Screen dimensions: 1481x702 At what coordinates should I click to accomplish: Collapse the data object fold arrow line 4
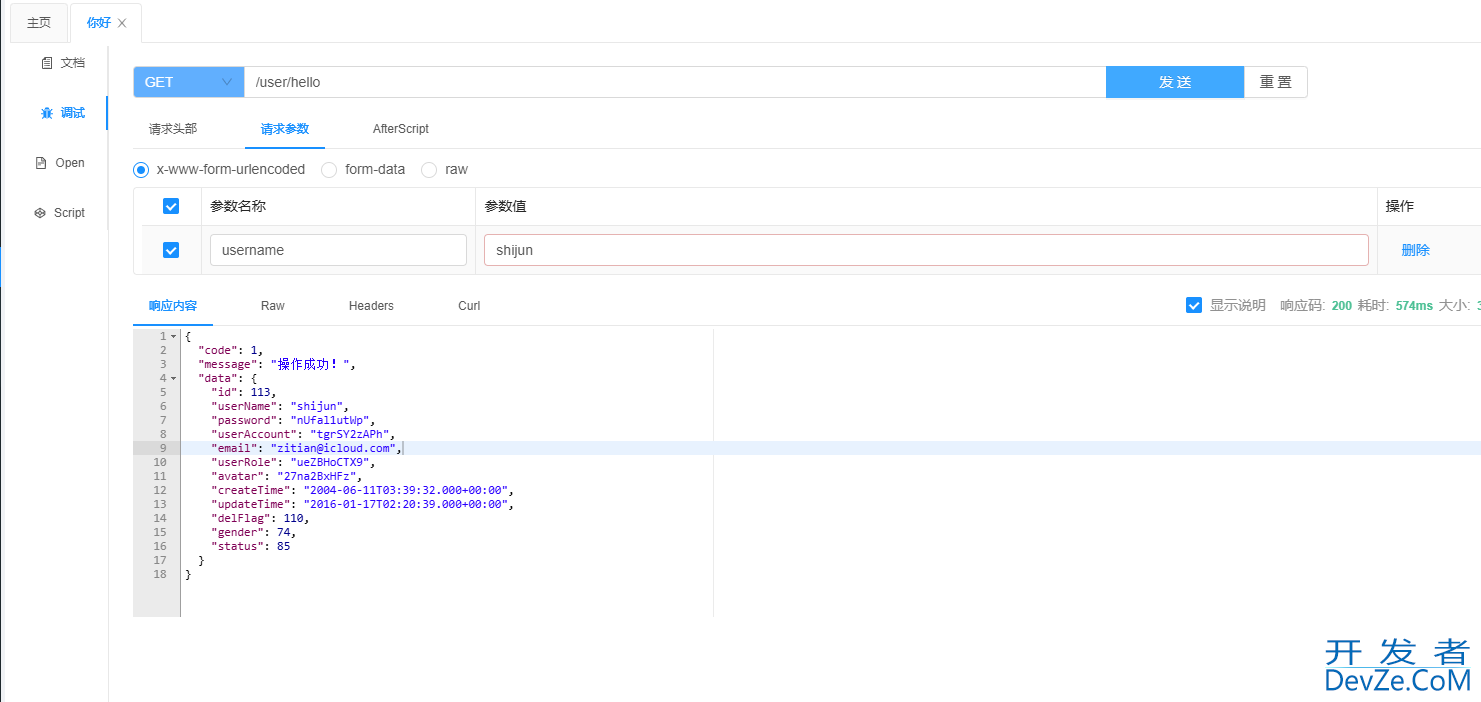coord(174,379)
